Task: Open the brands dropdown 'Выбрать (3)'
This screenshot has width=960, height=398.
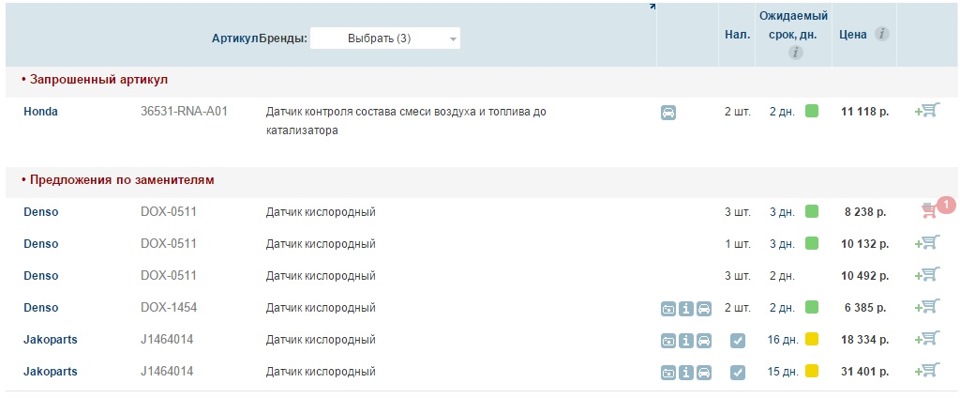Action: [385, 38]
